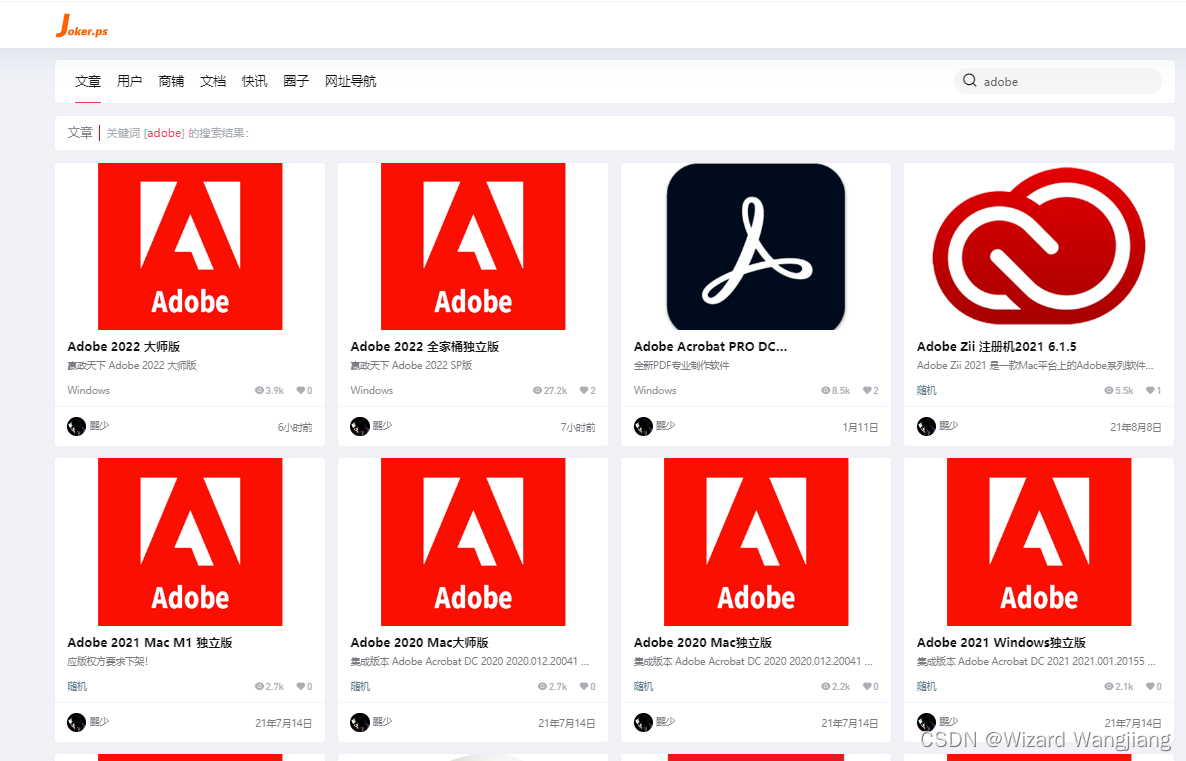
Task: Open the 圈子 section
Action: click(296, 81)
